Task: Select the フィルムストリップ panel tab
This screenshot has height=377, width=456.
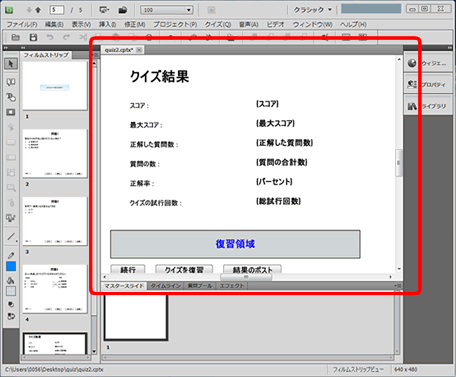Action: pos(46,55)
